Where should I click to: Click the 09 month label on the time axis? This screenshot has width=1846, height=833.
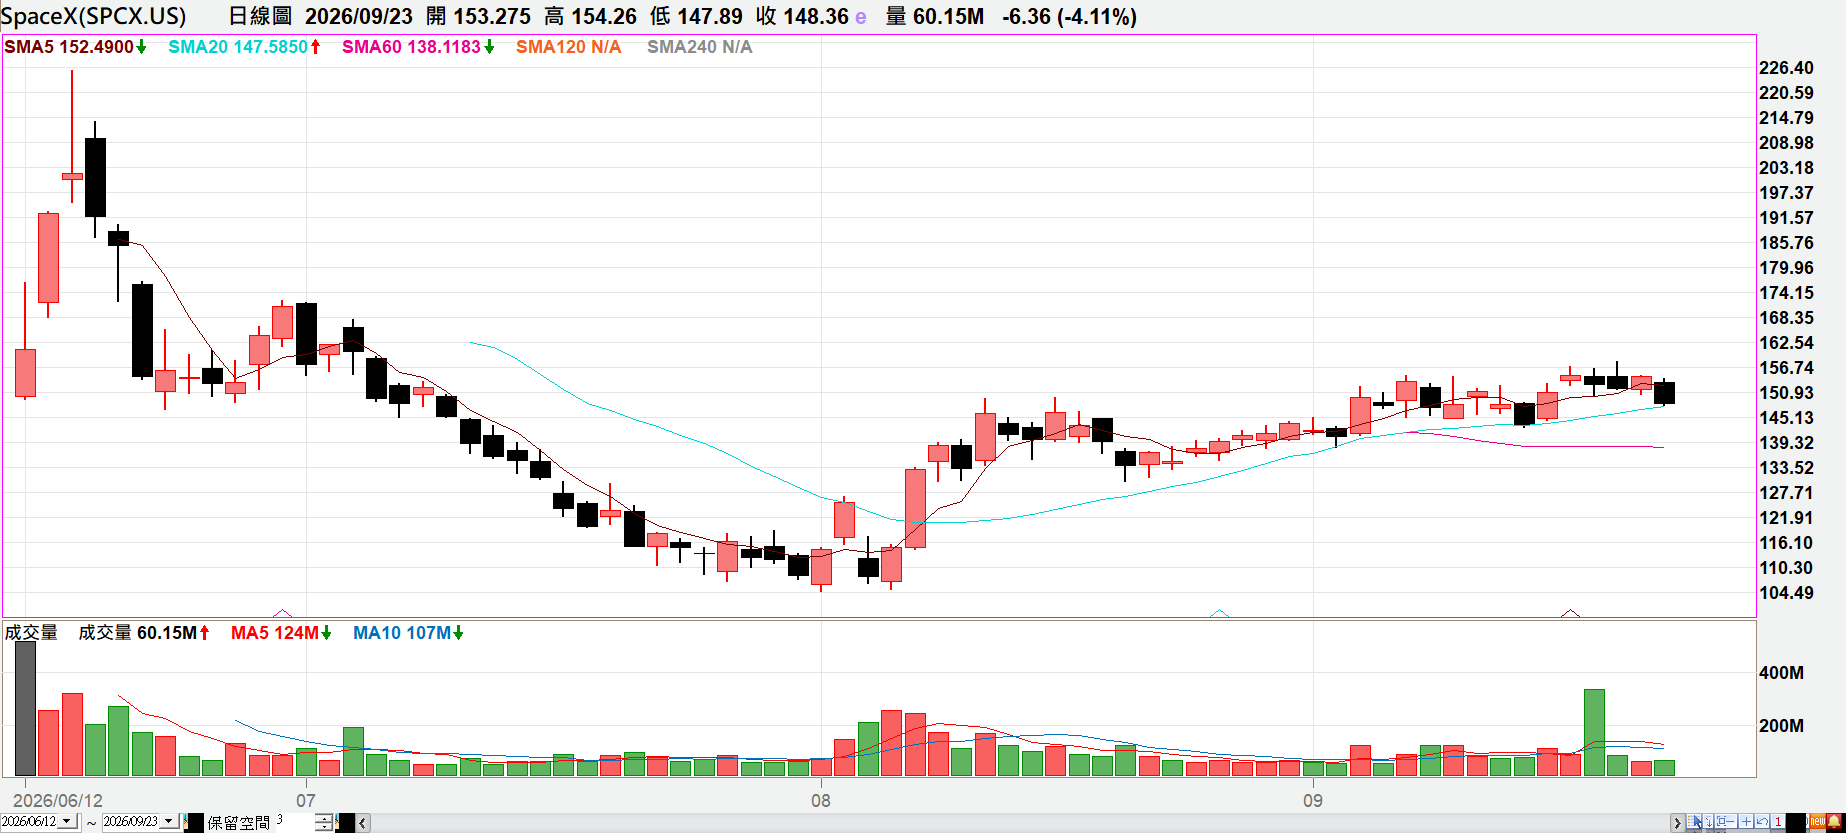[x=1312, y=801]
